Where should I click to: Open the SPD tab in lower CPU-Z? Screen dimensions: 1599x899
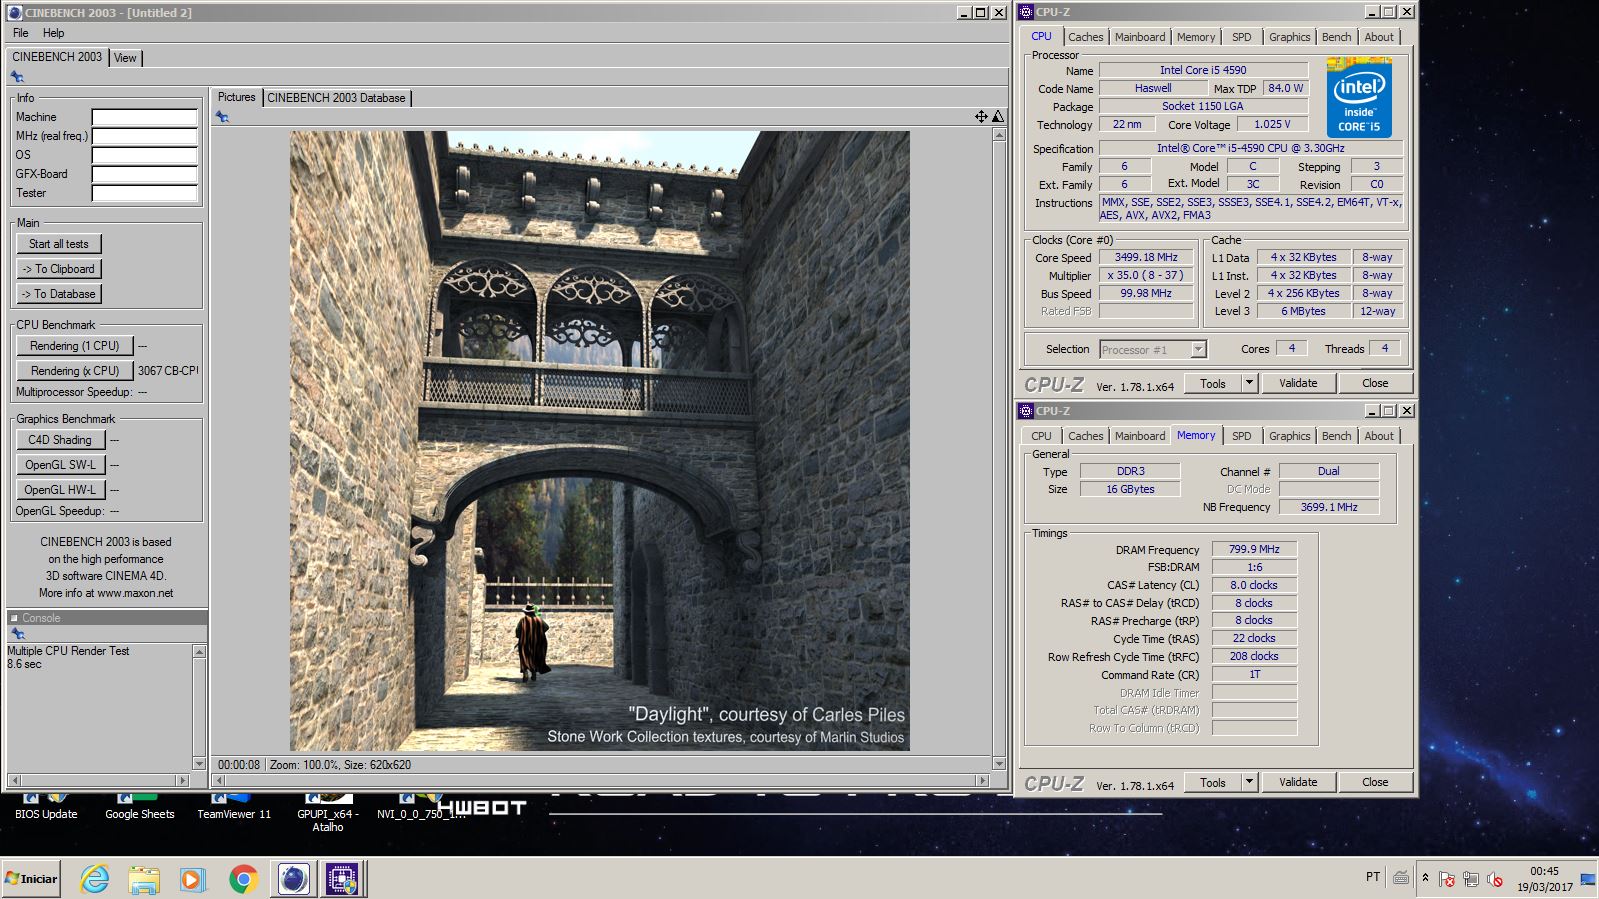(1242, 436)
